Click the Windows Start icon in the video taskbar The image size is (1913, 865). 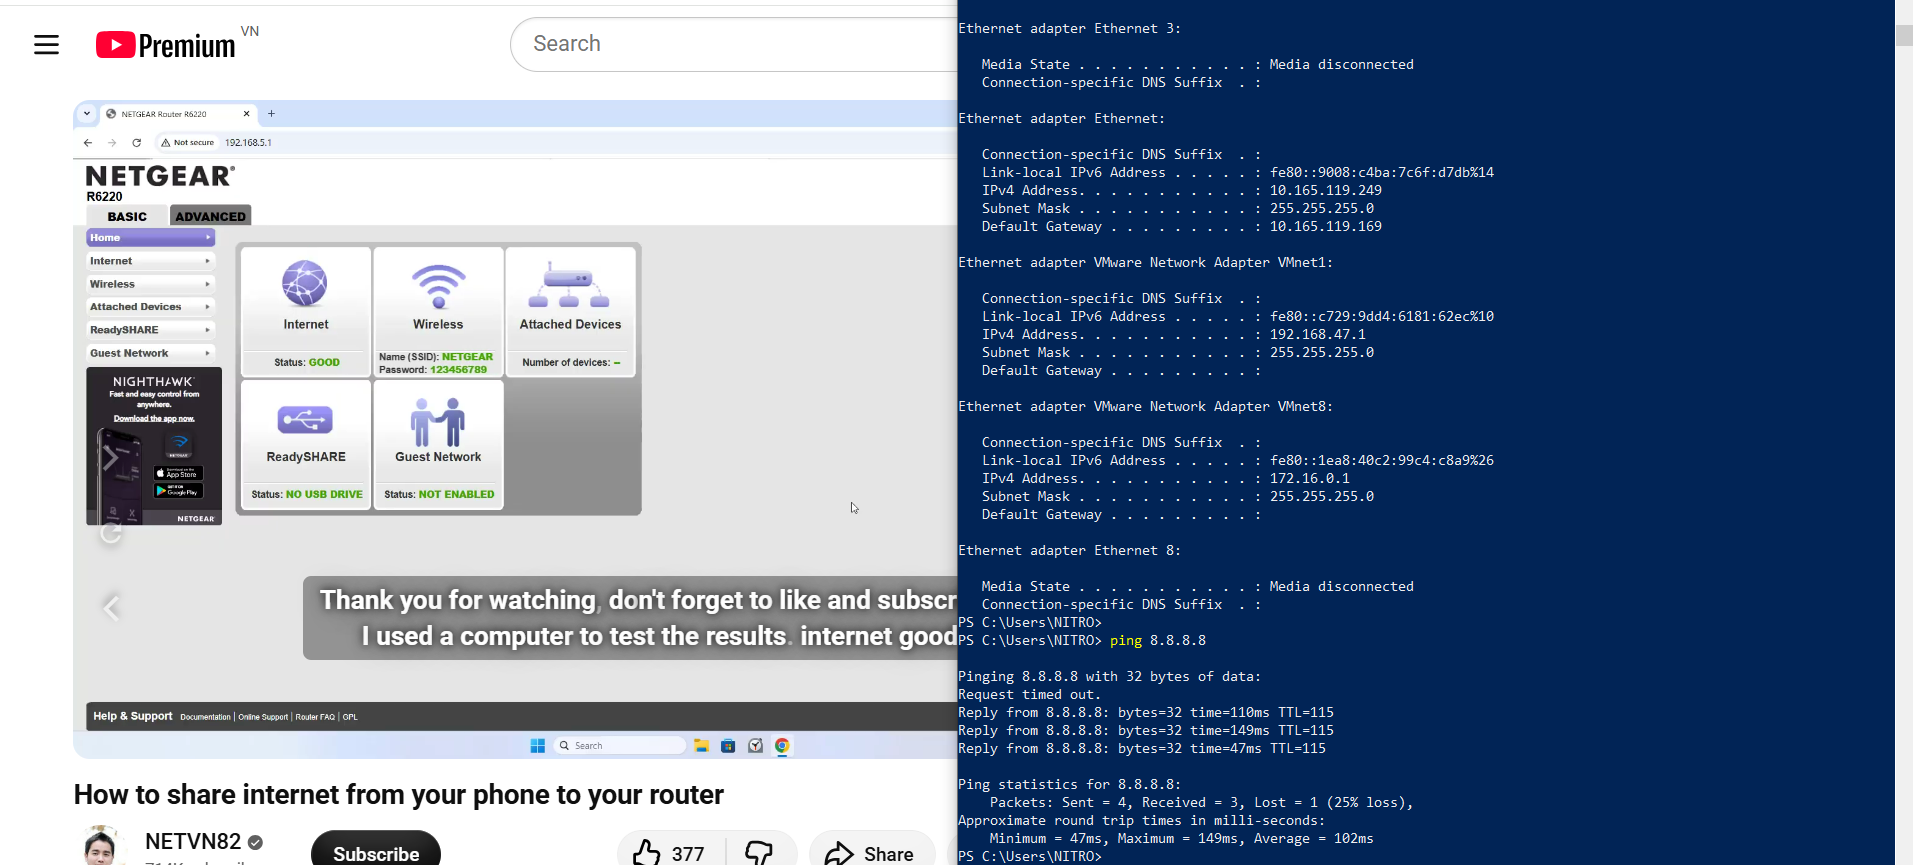coord(538,746)
